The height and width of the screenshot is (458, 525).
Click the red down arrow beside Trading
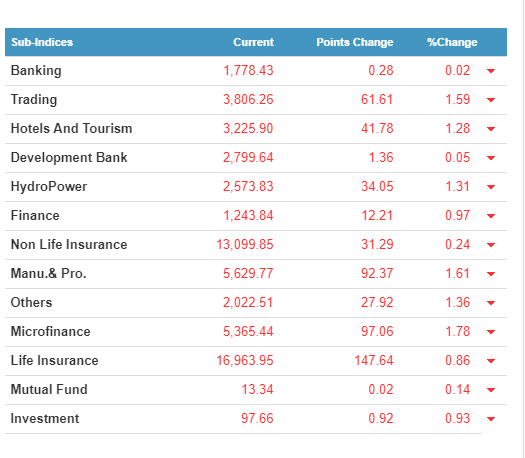[491, 100]
